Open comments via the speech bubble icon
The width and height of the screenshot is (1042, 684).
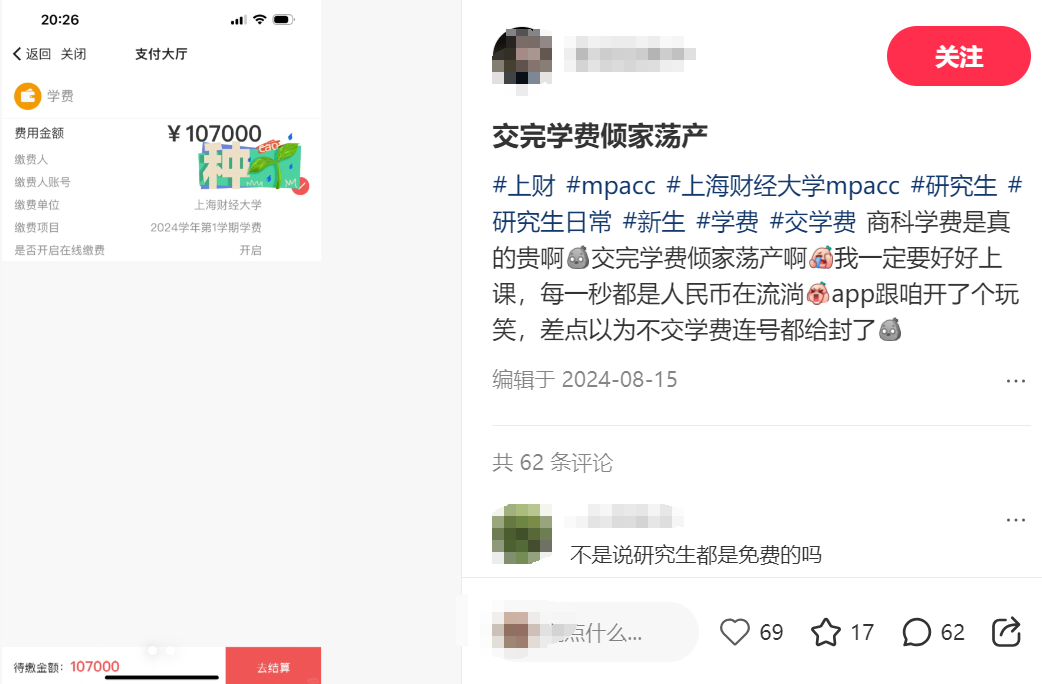tap(916, 631)
